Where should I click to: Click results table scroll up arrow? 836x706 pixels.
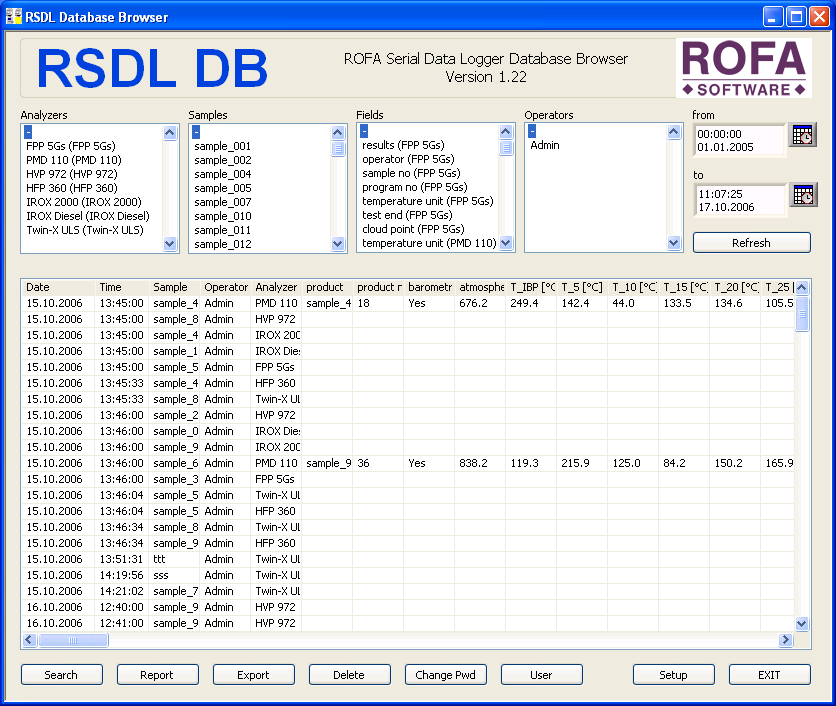tap(801, 288)
